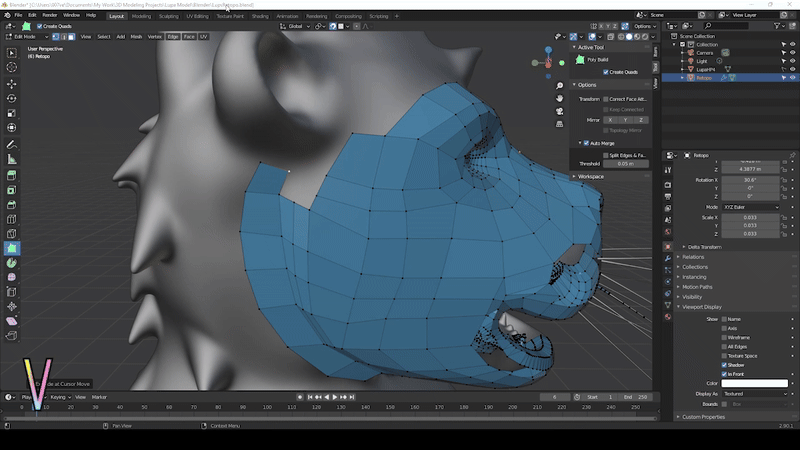The image size is (800, 450).
Task: Select the Loop Cut tool
Action: coord(12,219)
